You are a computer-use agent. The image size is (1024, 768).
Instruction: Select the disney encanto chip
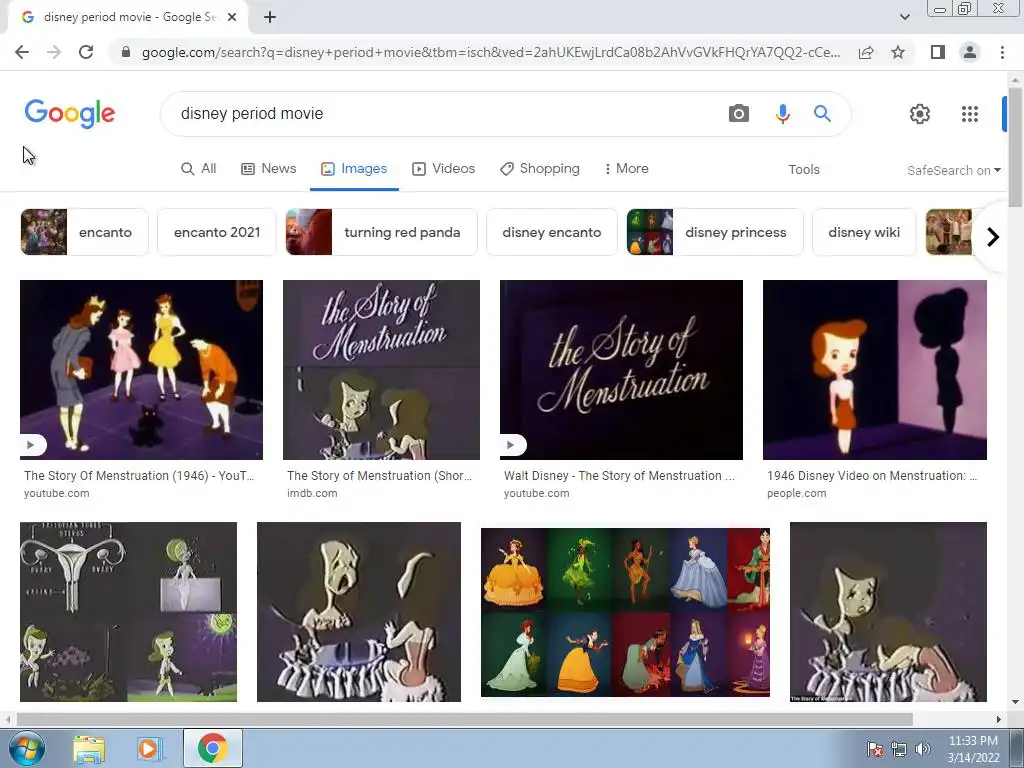coord(551,232)
